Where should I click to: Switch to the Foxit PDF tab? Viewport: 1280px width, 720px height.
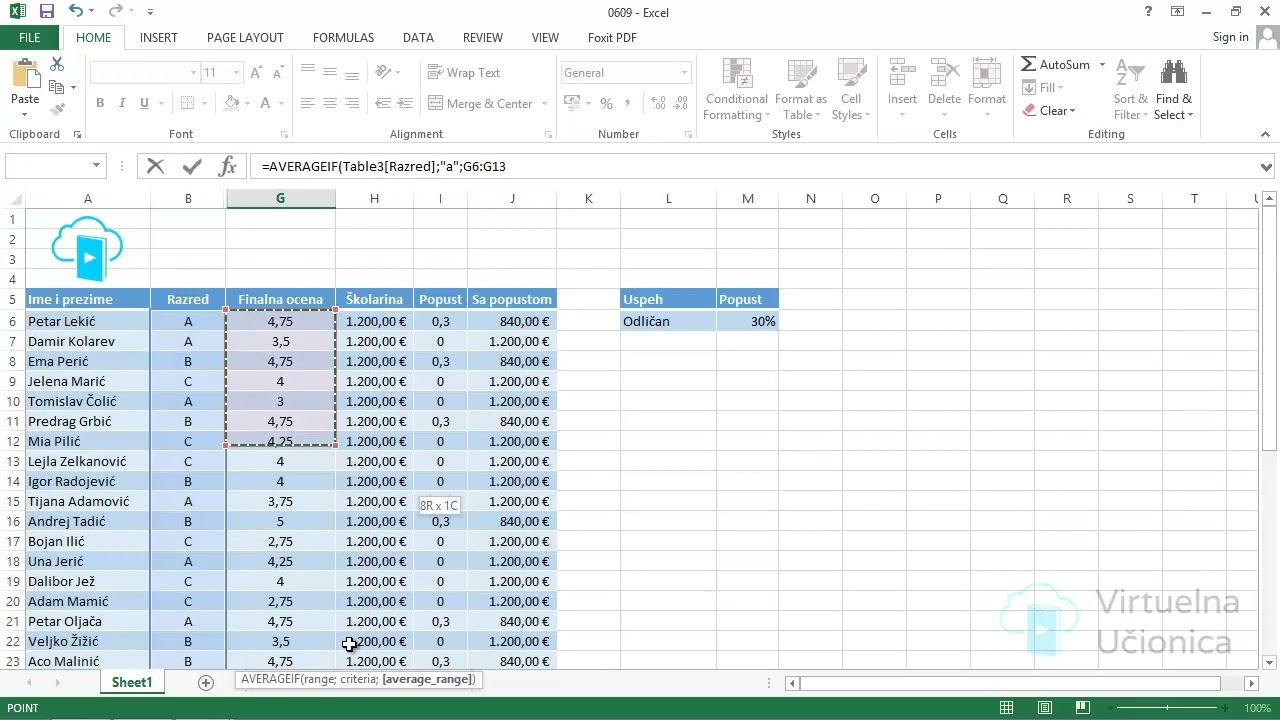tap(612, 37)
